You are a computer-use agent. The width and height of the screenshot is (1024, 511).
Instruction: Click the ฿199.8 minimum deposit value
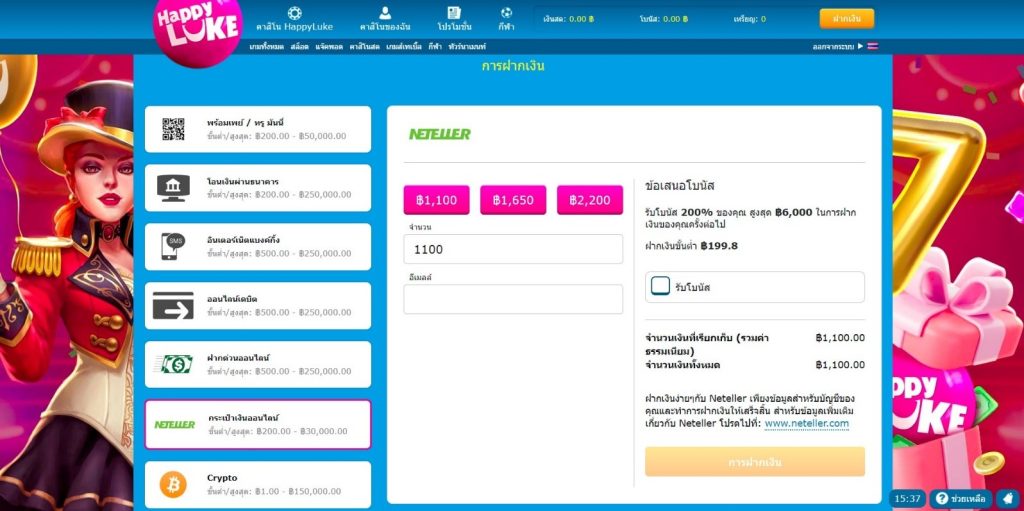point(719,246)
